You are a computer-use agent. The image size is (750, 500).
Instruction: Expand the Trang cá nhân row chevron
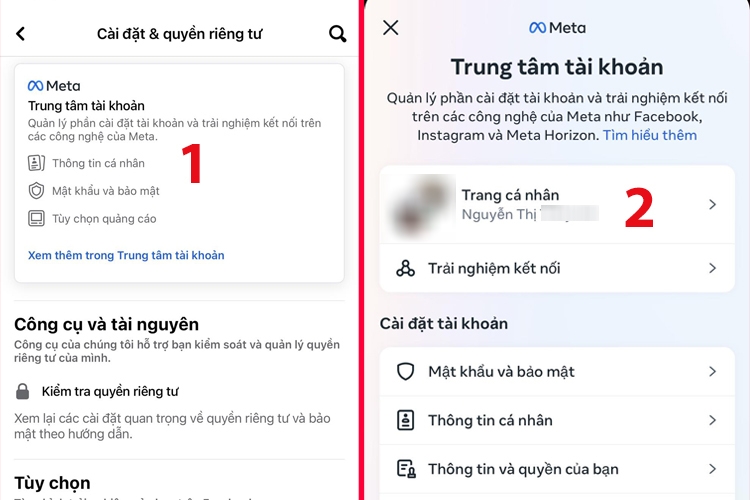(x=712, y=205)
